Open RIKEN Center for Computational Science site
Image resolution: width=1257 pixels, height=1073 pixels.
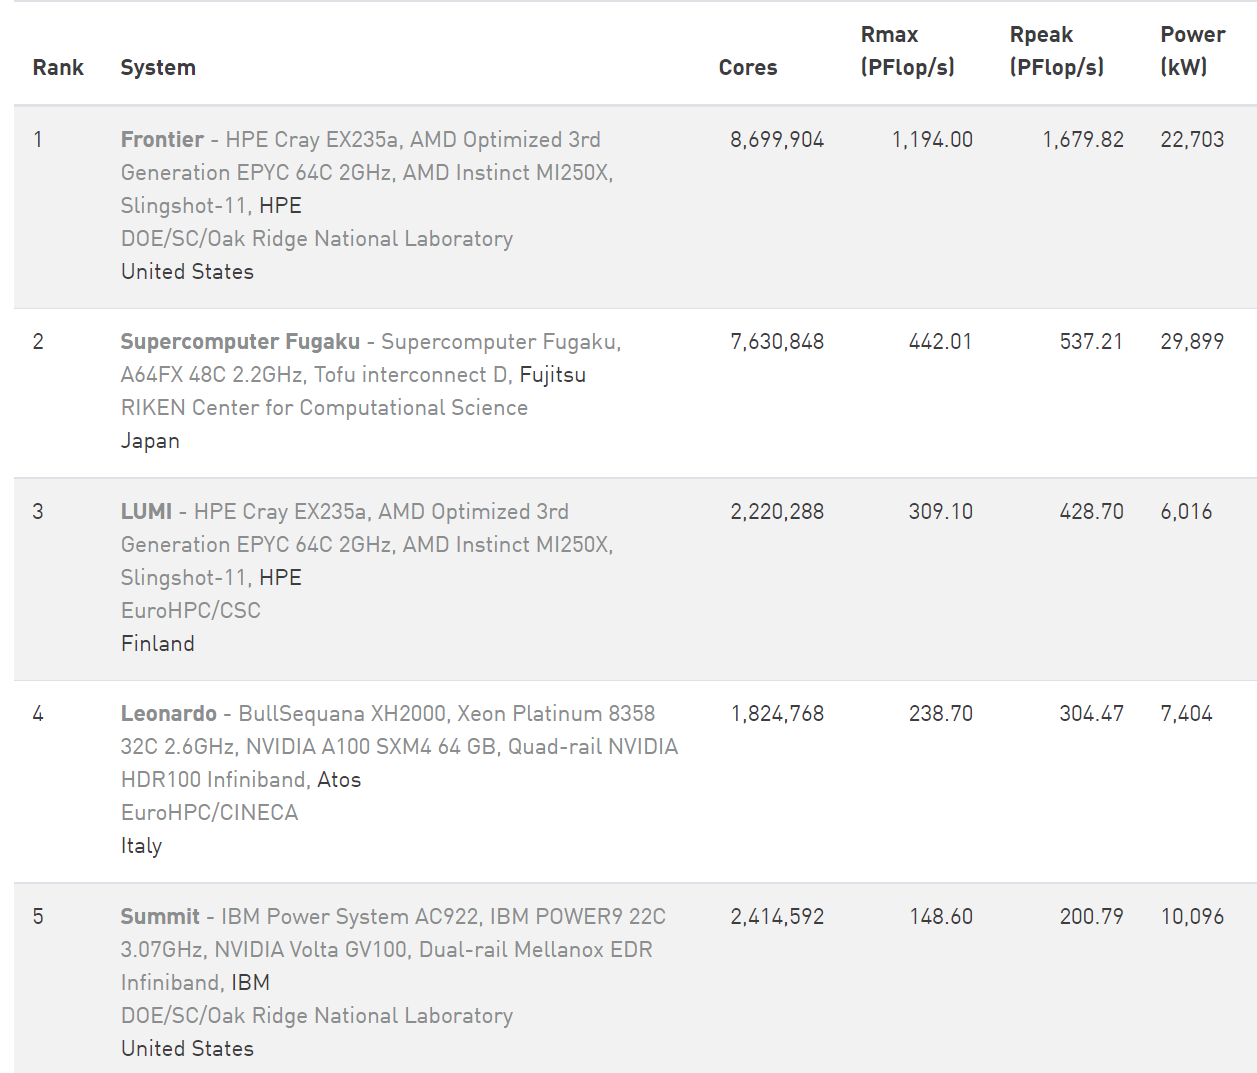(324, 408)
